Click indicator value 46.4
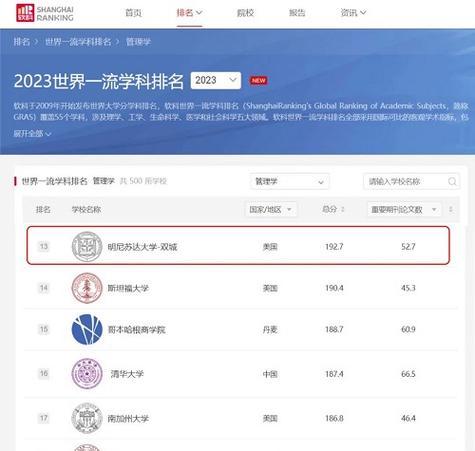 pyautogui.click(x=408, y=418)
